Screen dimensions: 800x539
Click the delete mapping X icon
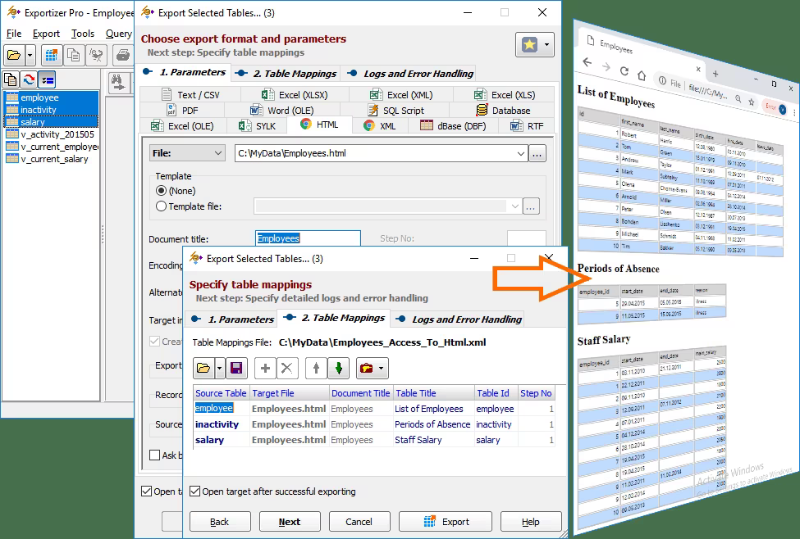pyautogui.click(x=287, y=368)
